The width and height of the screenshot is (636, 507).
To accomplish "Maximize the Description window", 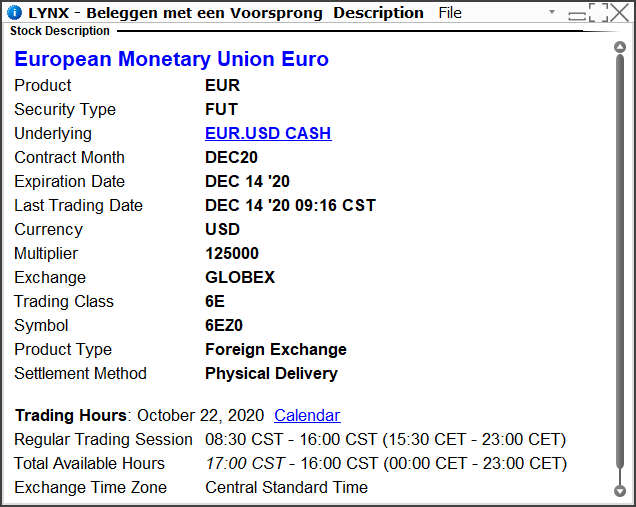I will (599, 13).
